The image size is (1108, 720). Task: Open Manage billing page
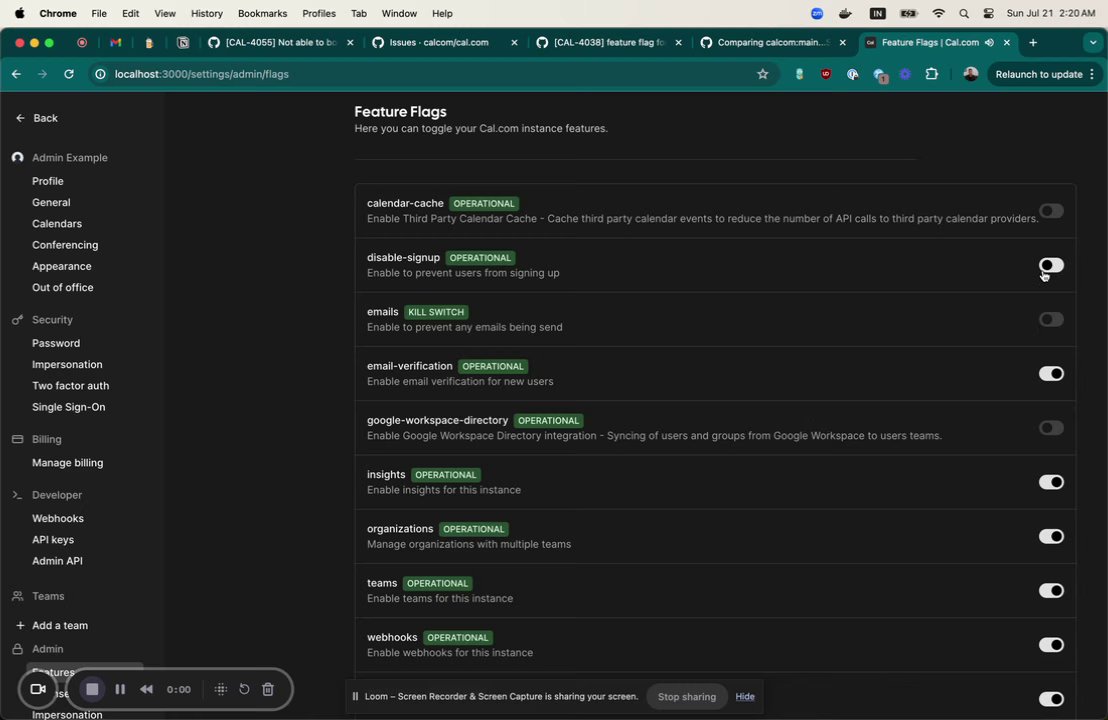tap(67, 462)
